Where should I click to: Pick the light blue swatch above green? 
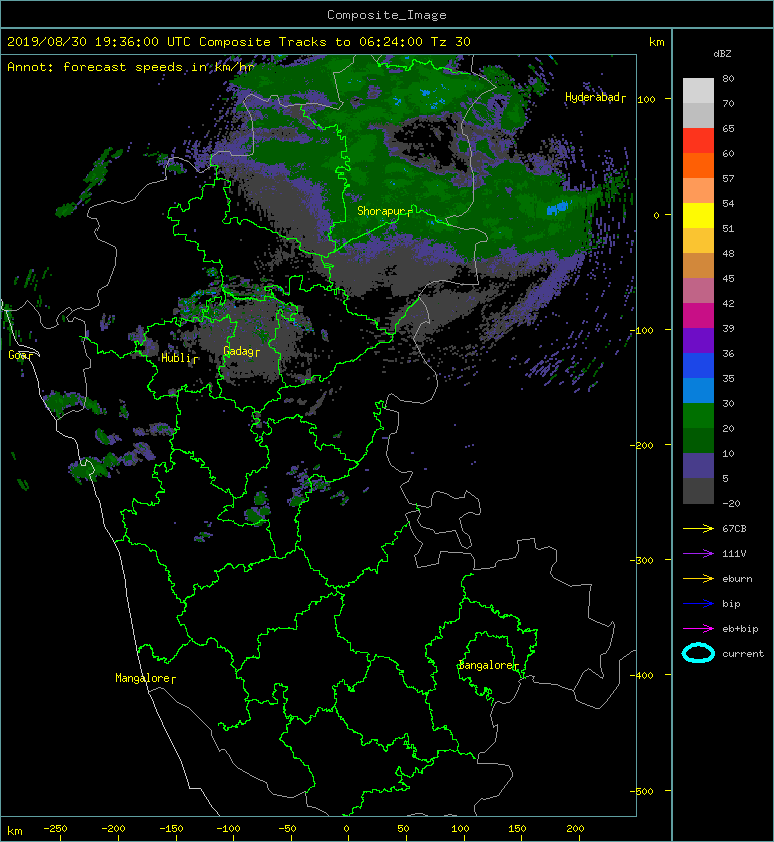pyautogui.click(x=698, y=390)
